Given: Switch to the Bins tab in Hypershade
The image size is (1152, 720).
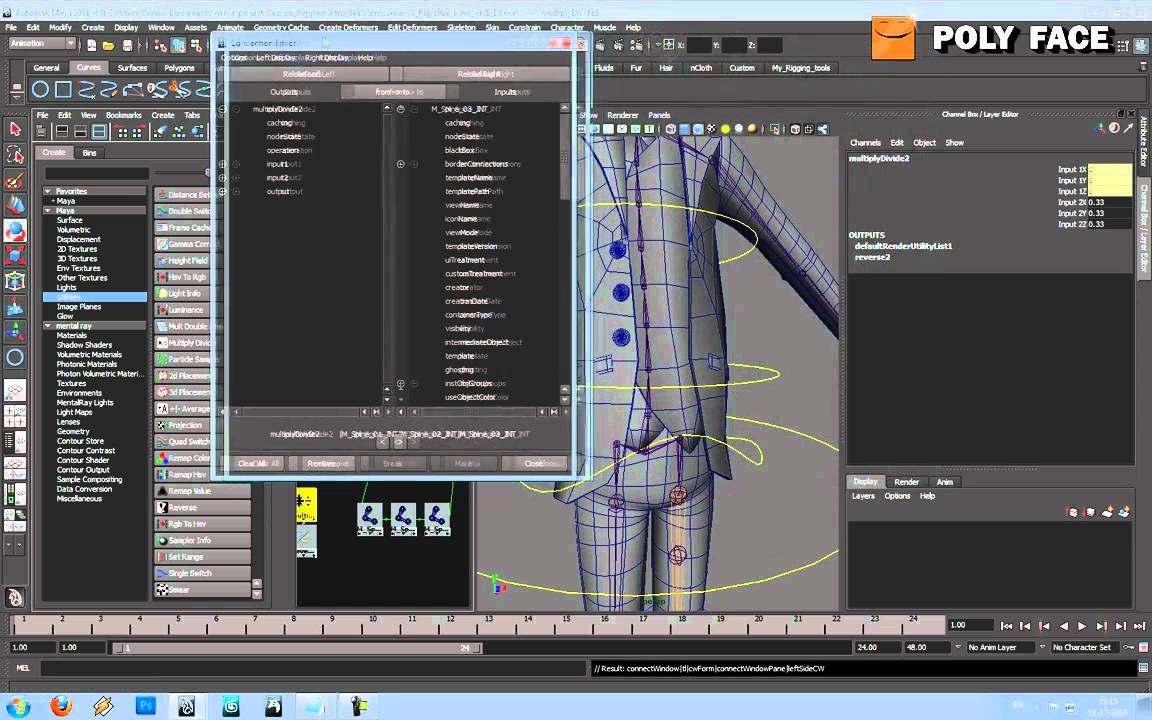Looking at the screenshot, I should 90,153.
